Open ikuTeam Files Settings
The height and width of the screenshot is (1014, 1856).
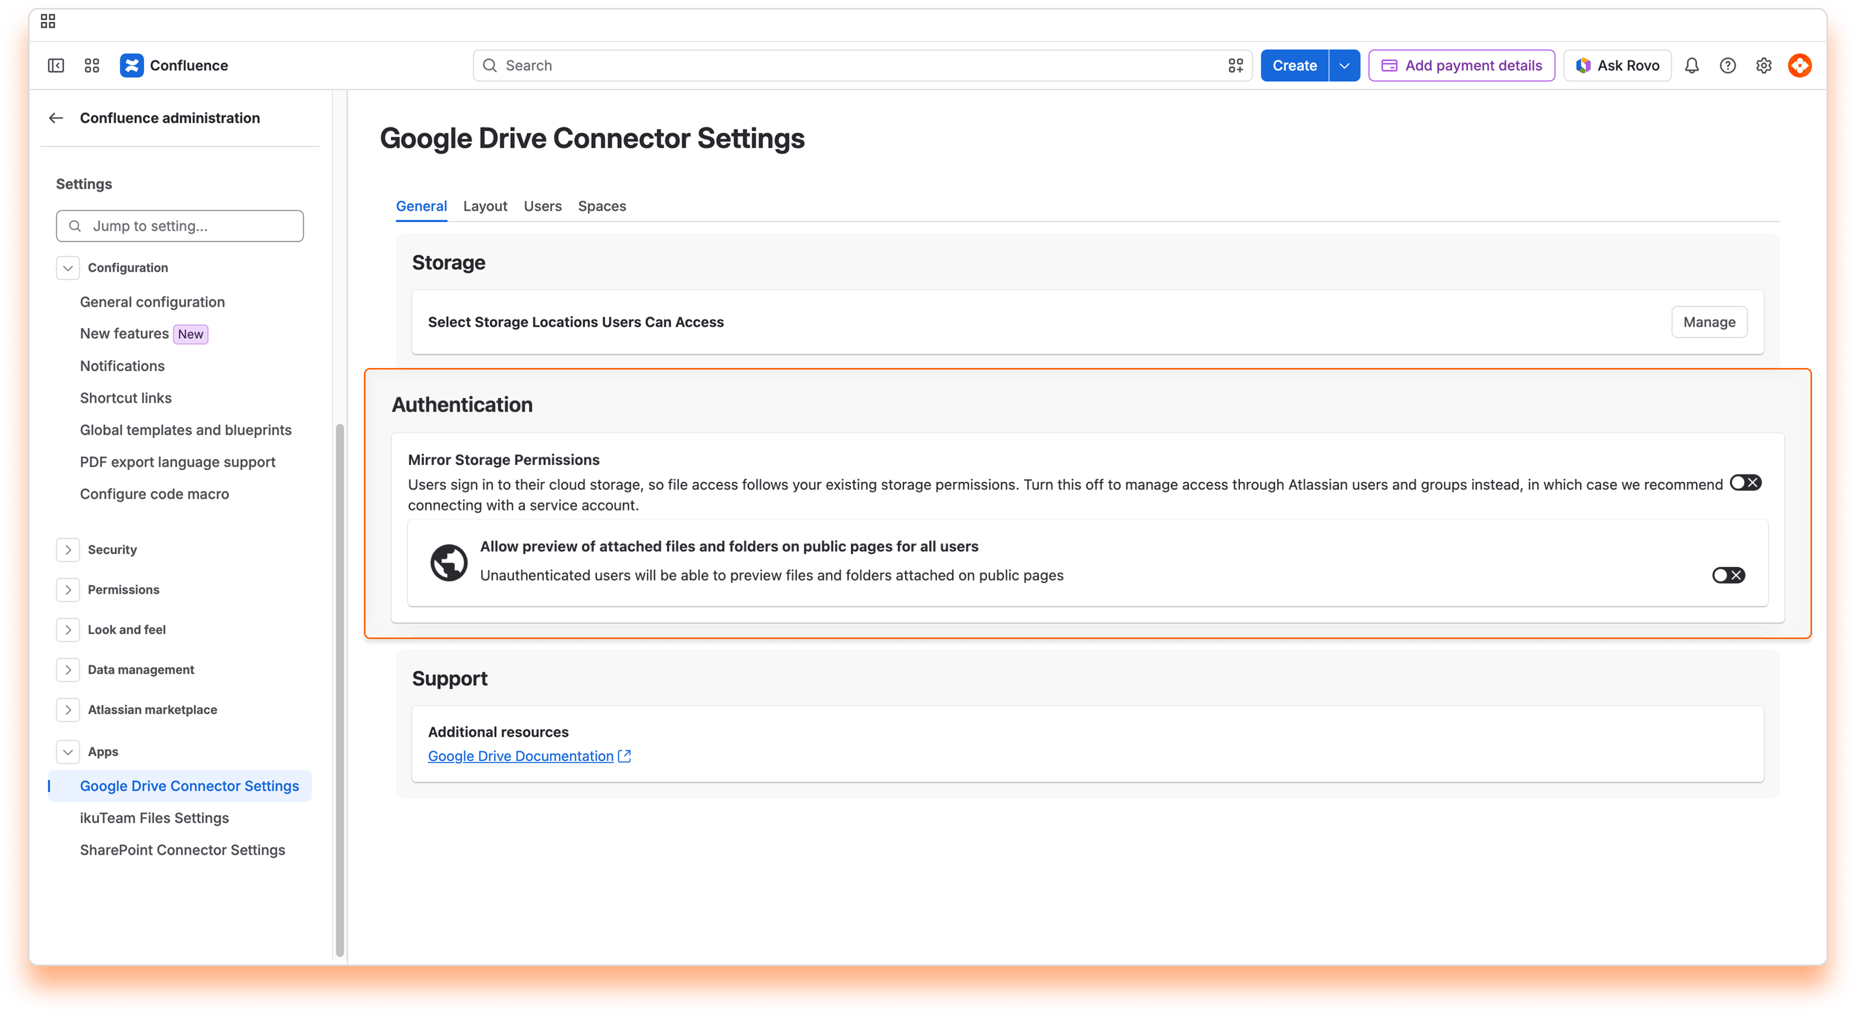(154, 818)
